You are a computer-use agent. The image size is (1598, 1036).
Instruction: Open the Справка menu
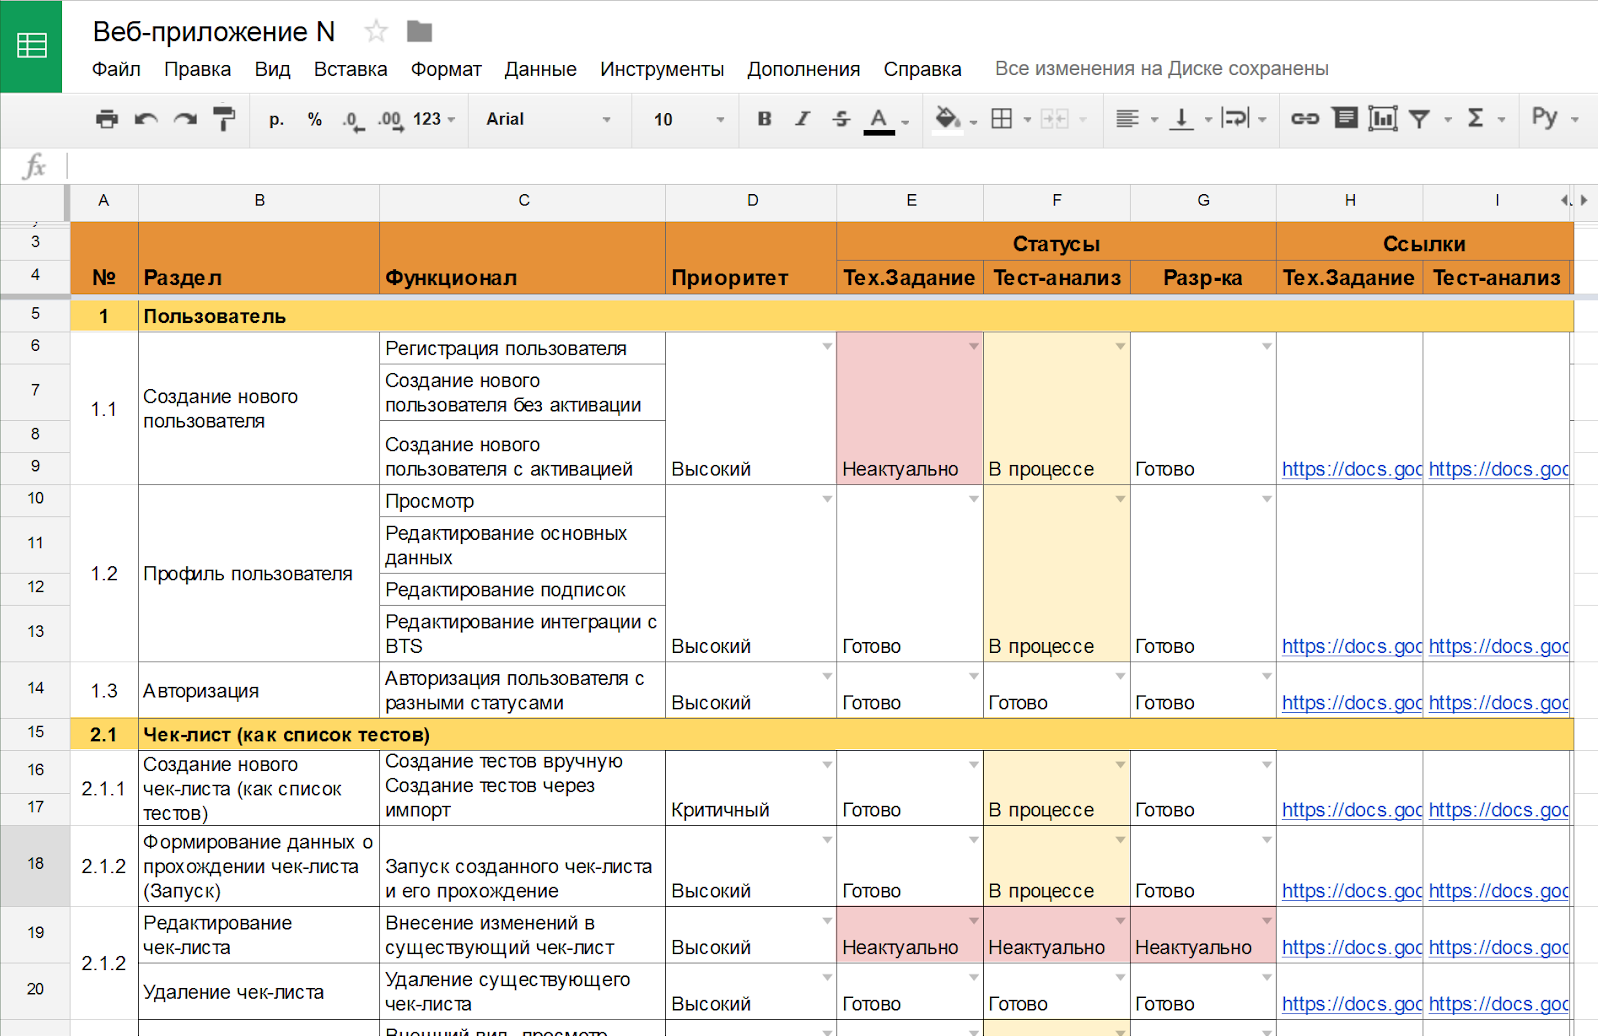pos(922,69)
